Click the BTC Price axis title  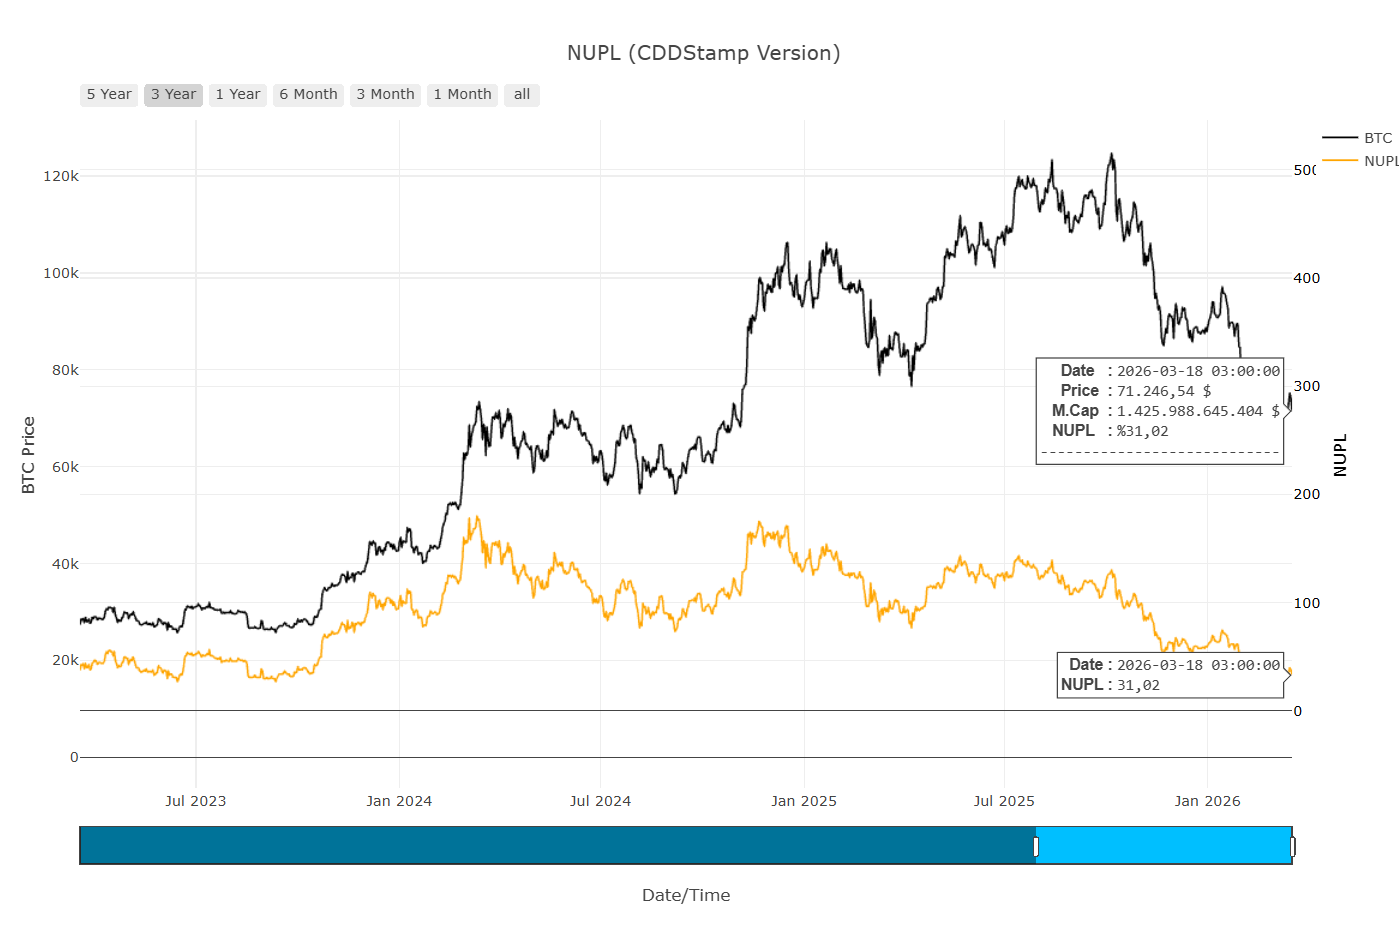pos(28,455)
